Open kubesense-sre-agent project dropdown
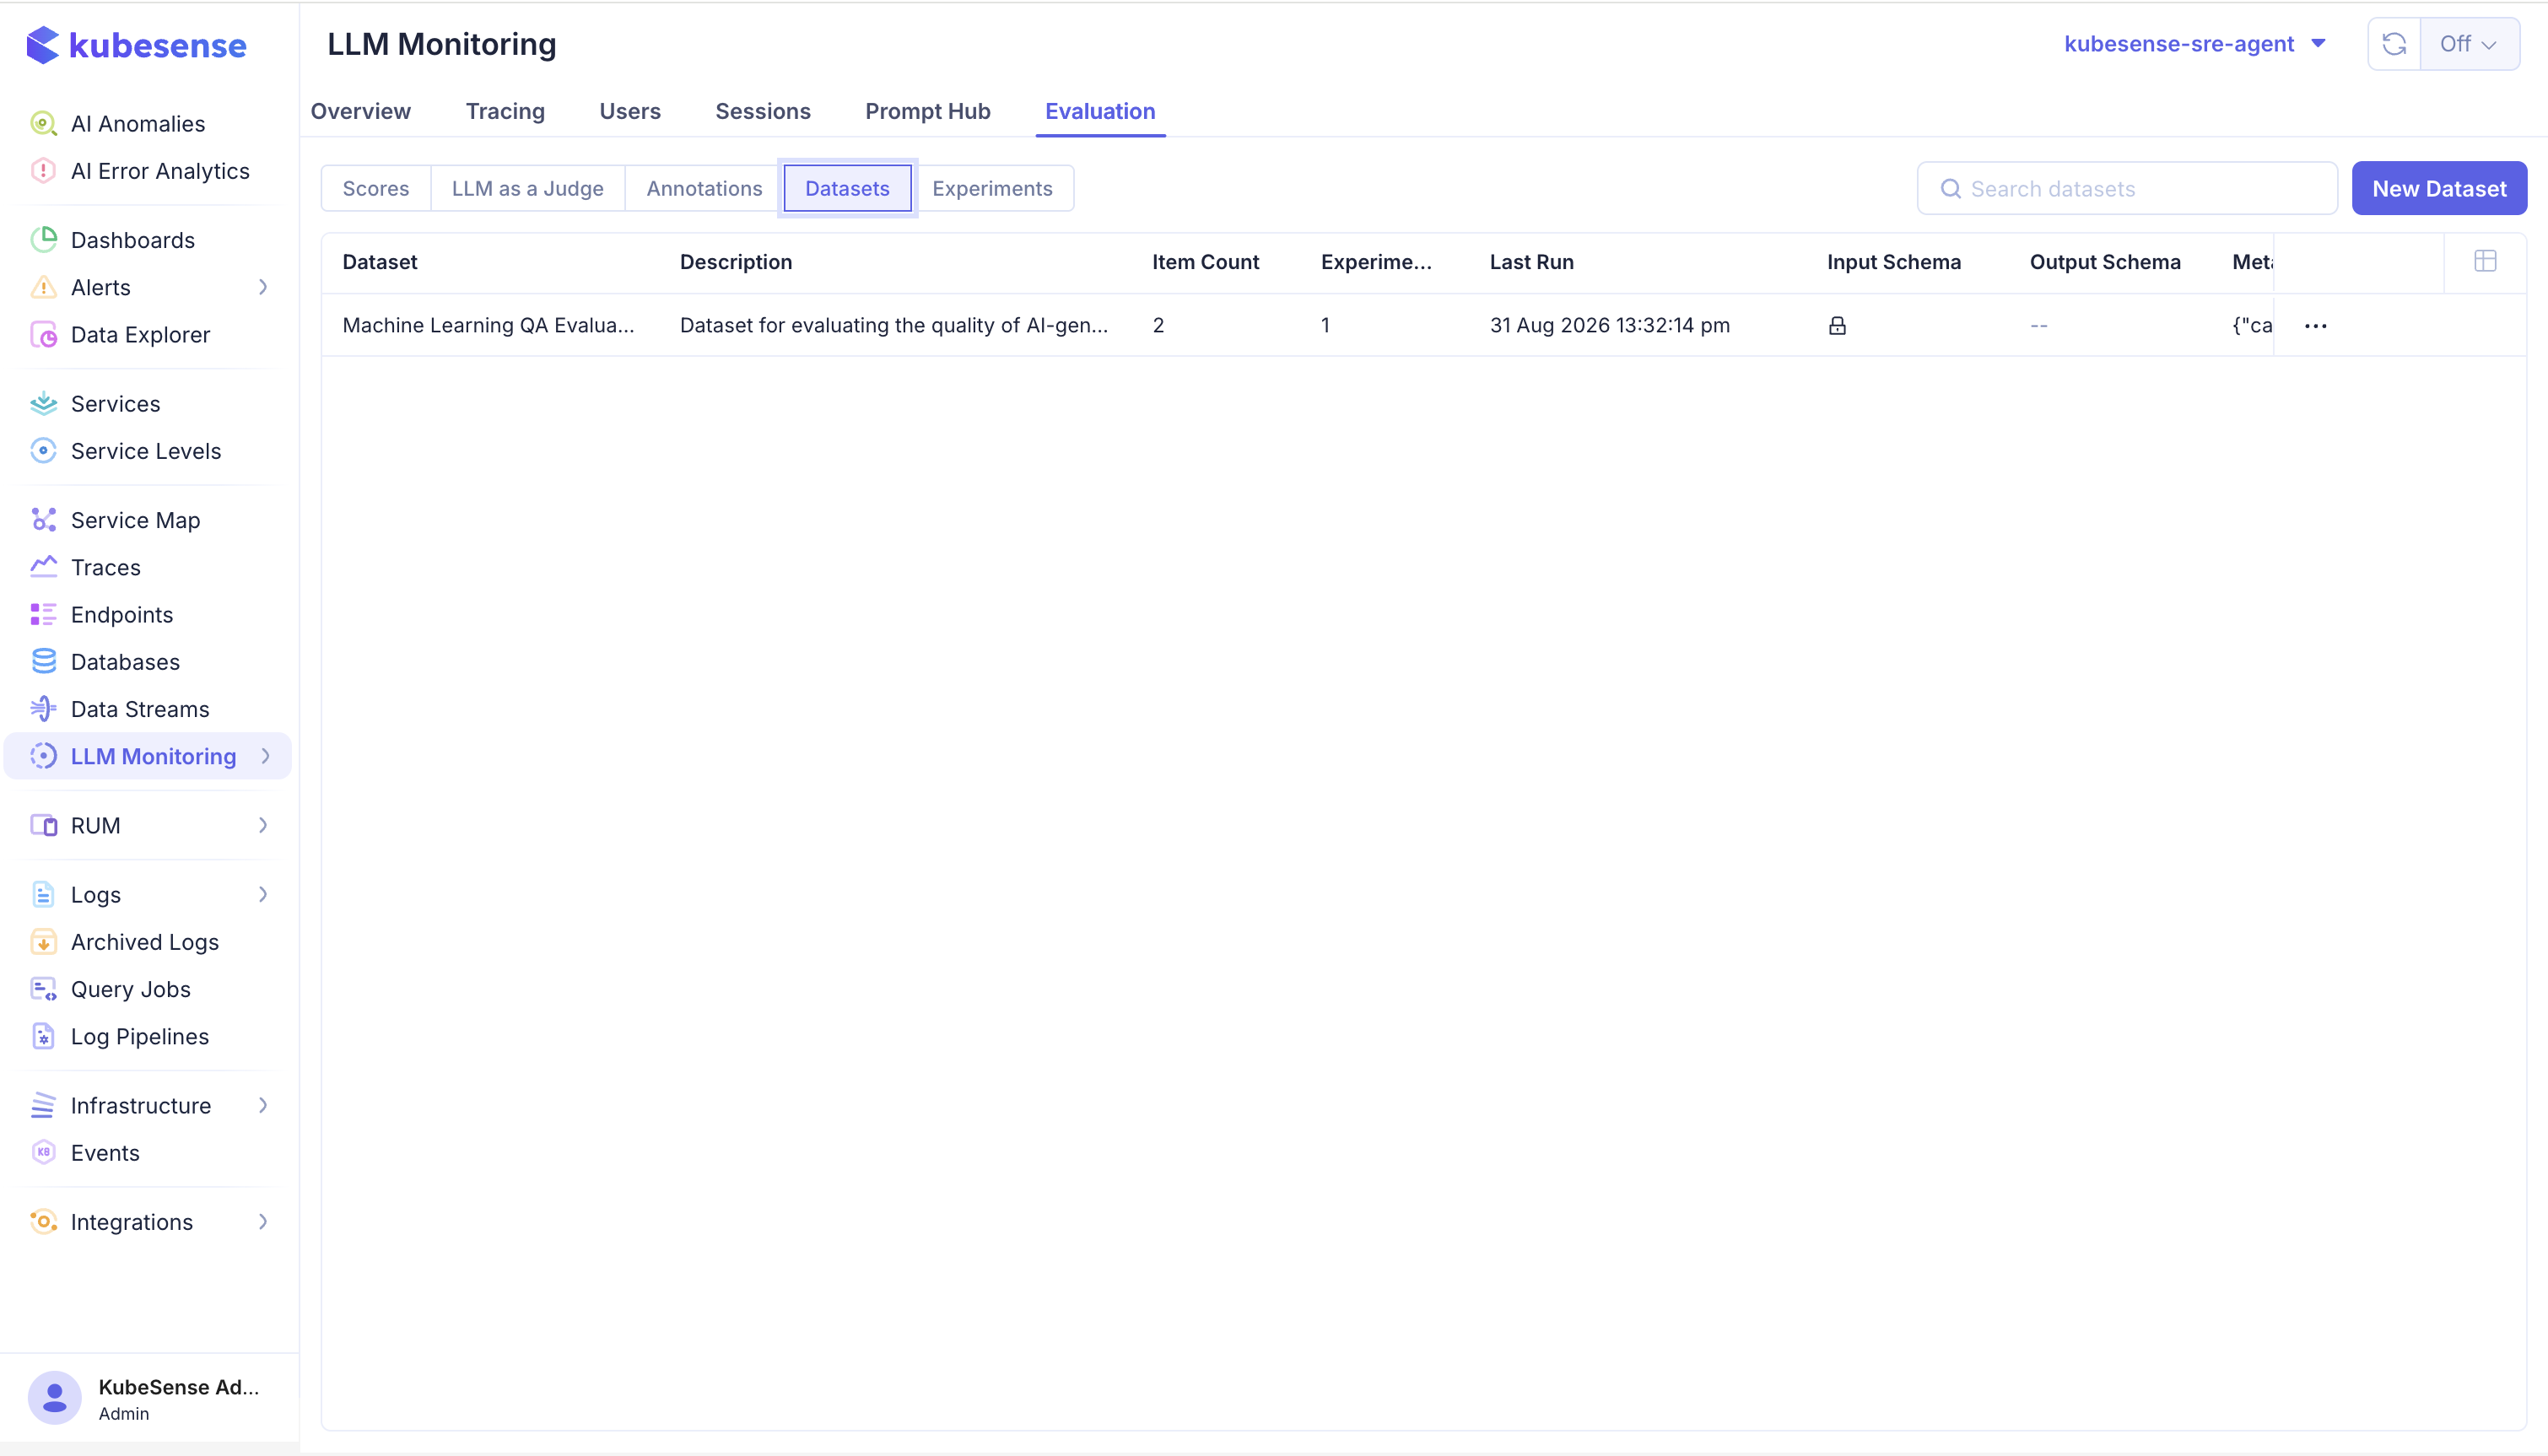 [2195, 44]
